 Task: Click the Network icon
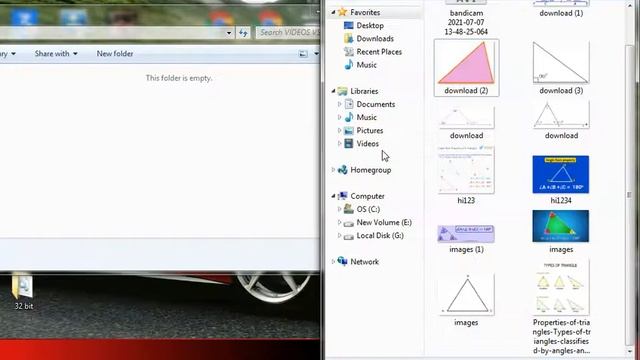pos(342,261)
